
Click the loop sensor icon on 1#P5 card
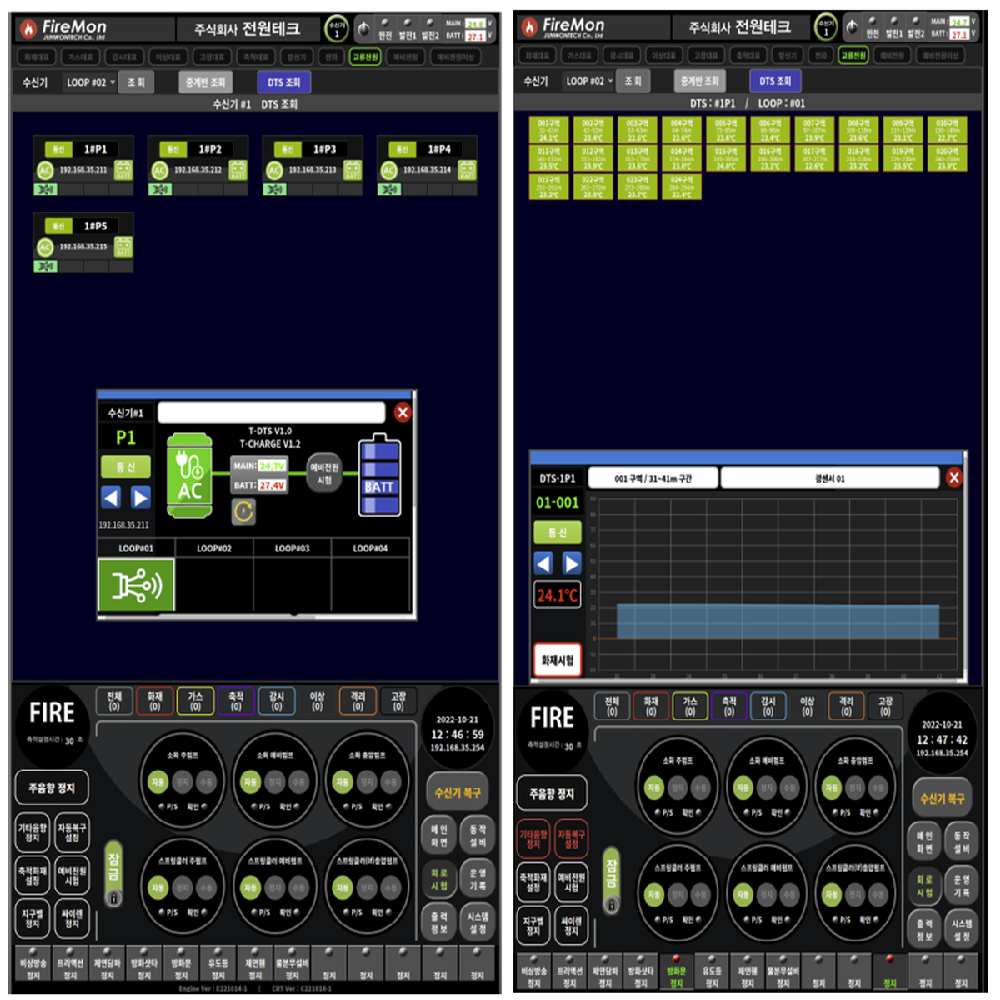pyautogui.click(x=46, y=265)
